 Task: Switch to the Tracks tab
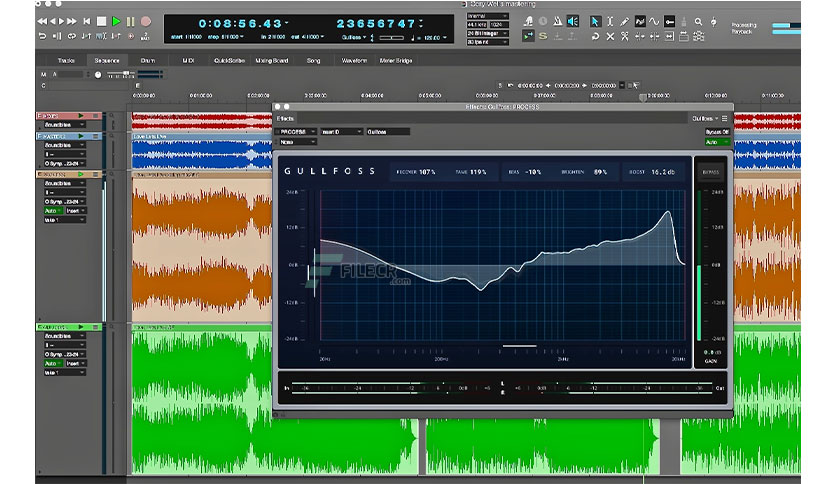tap(66, 60)
